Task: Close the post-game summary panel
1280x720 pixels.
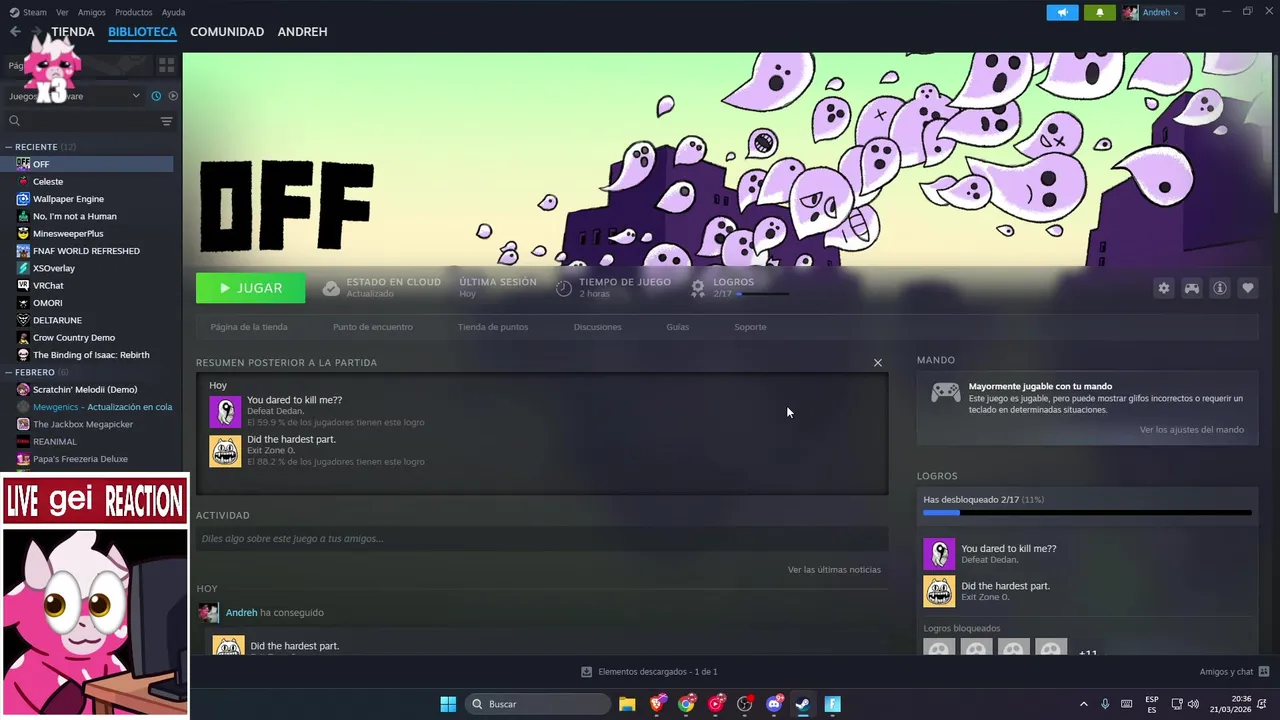Action: (x=878, y=362)
